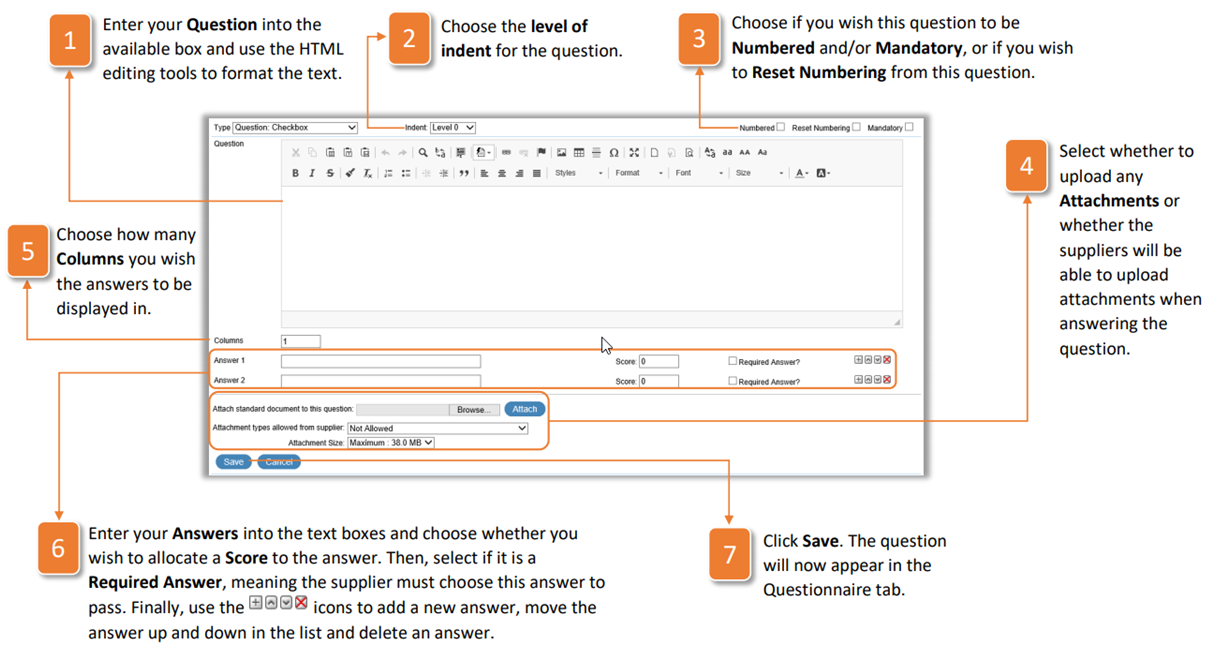Insert an image into the question
This screenshot has height=650, width=1209.
[x=563, y=152]
